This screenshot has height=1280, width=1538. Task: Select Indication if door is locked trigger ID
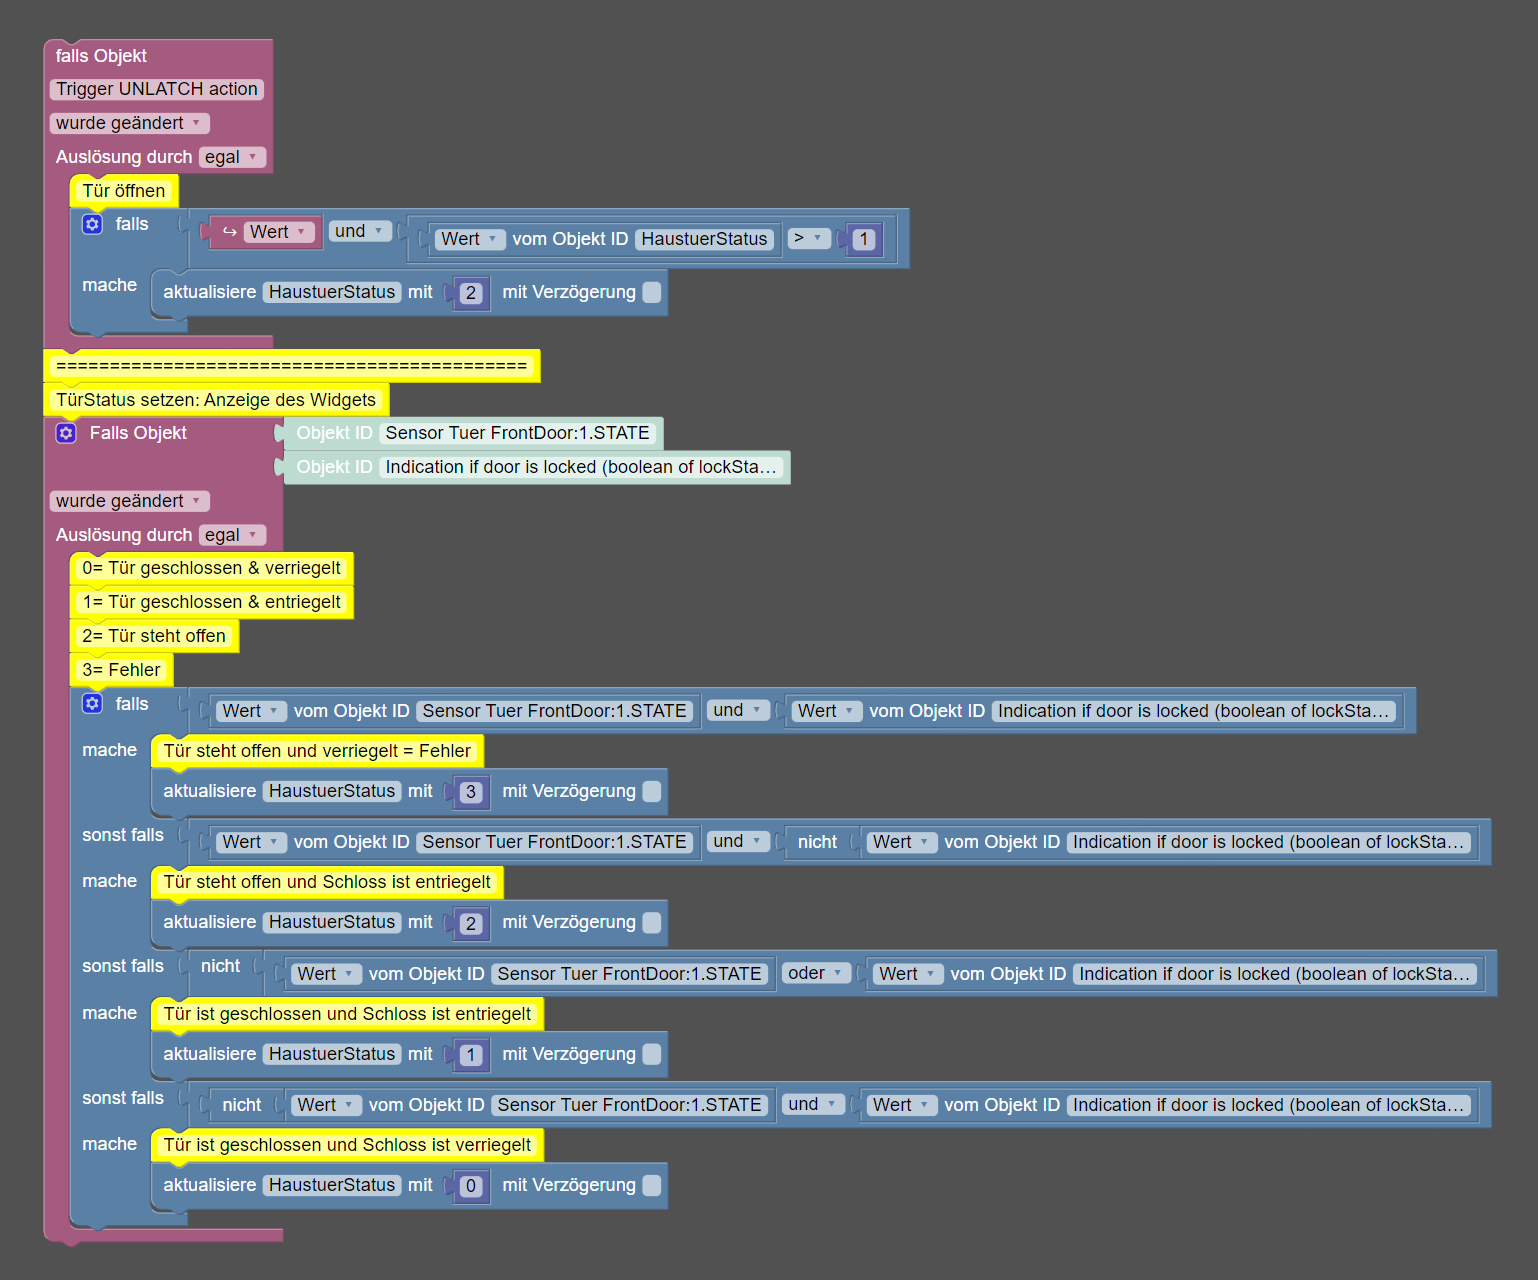click(581, 467)
